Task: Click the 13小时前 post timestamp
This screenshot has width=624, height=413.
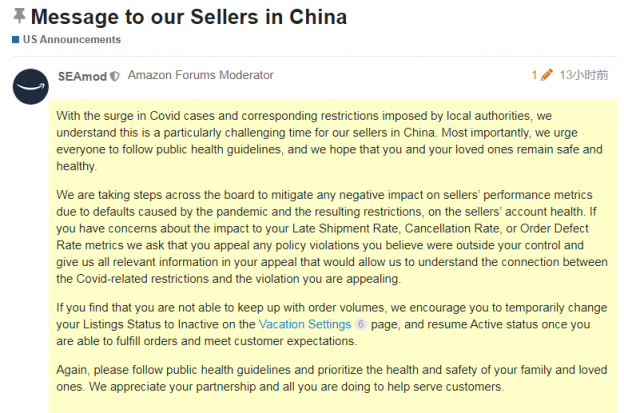Action: click(x=584, y=75)
